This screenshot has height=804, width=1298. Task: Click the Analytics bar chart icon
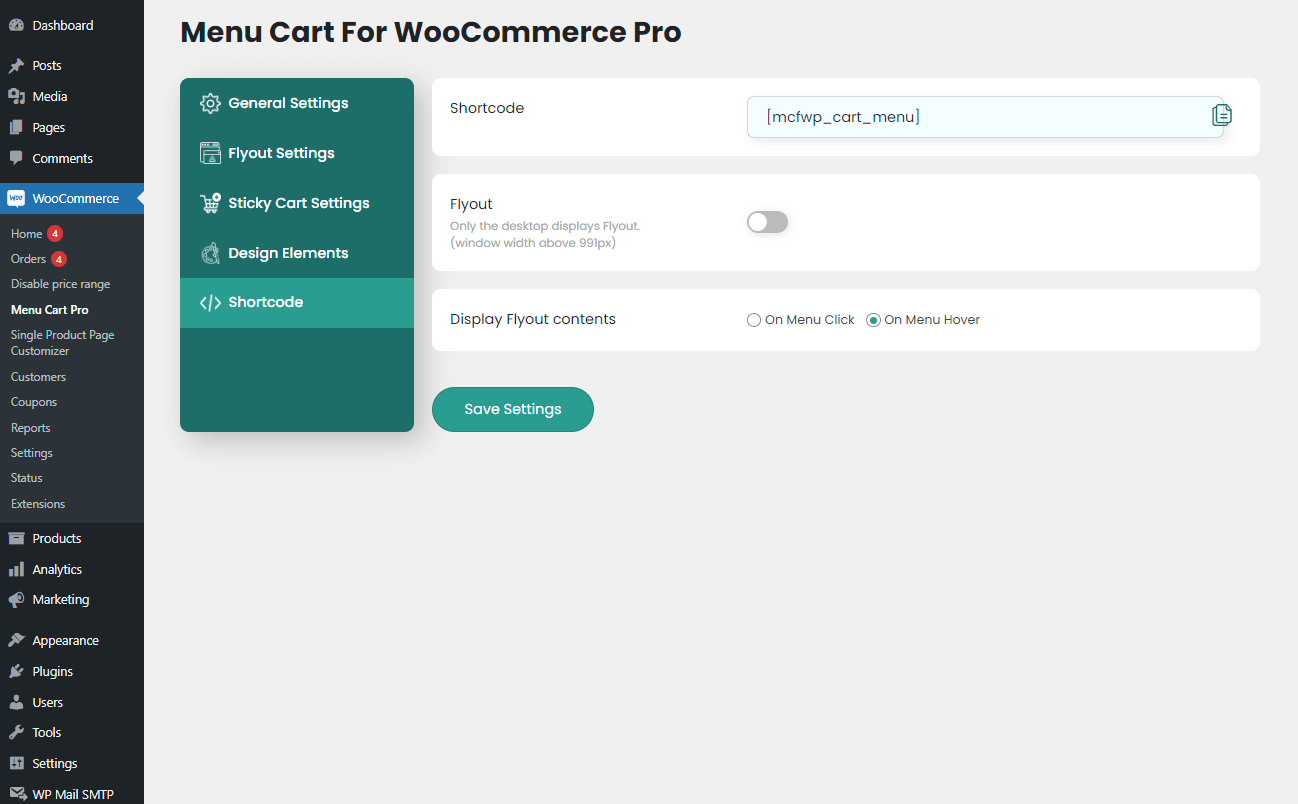(x=16, y=569)
